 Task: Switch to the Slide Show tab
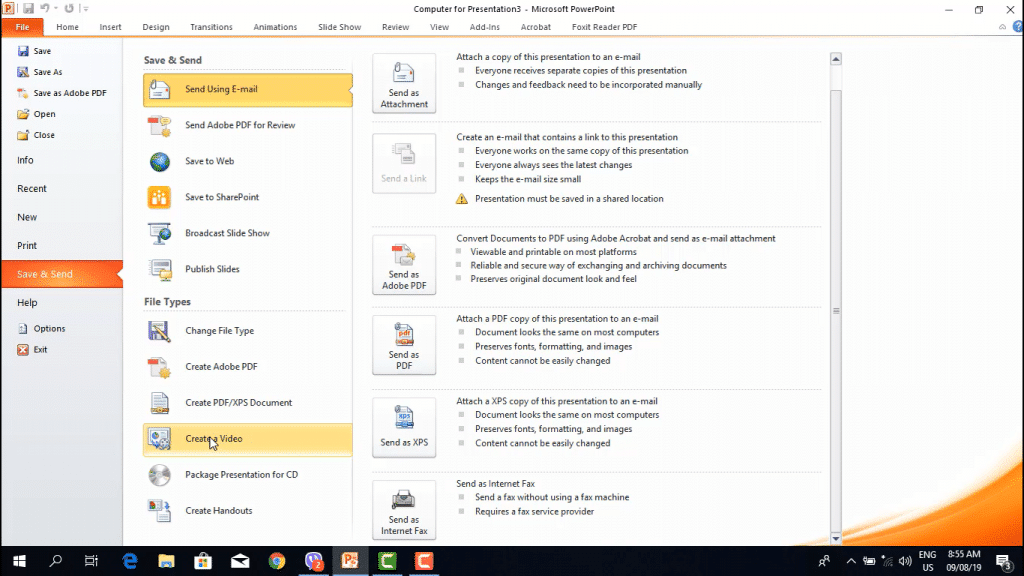[x=340, y=27]
